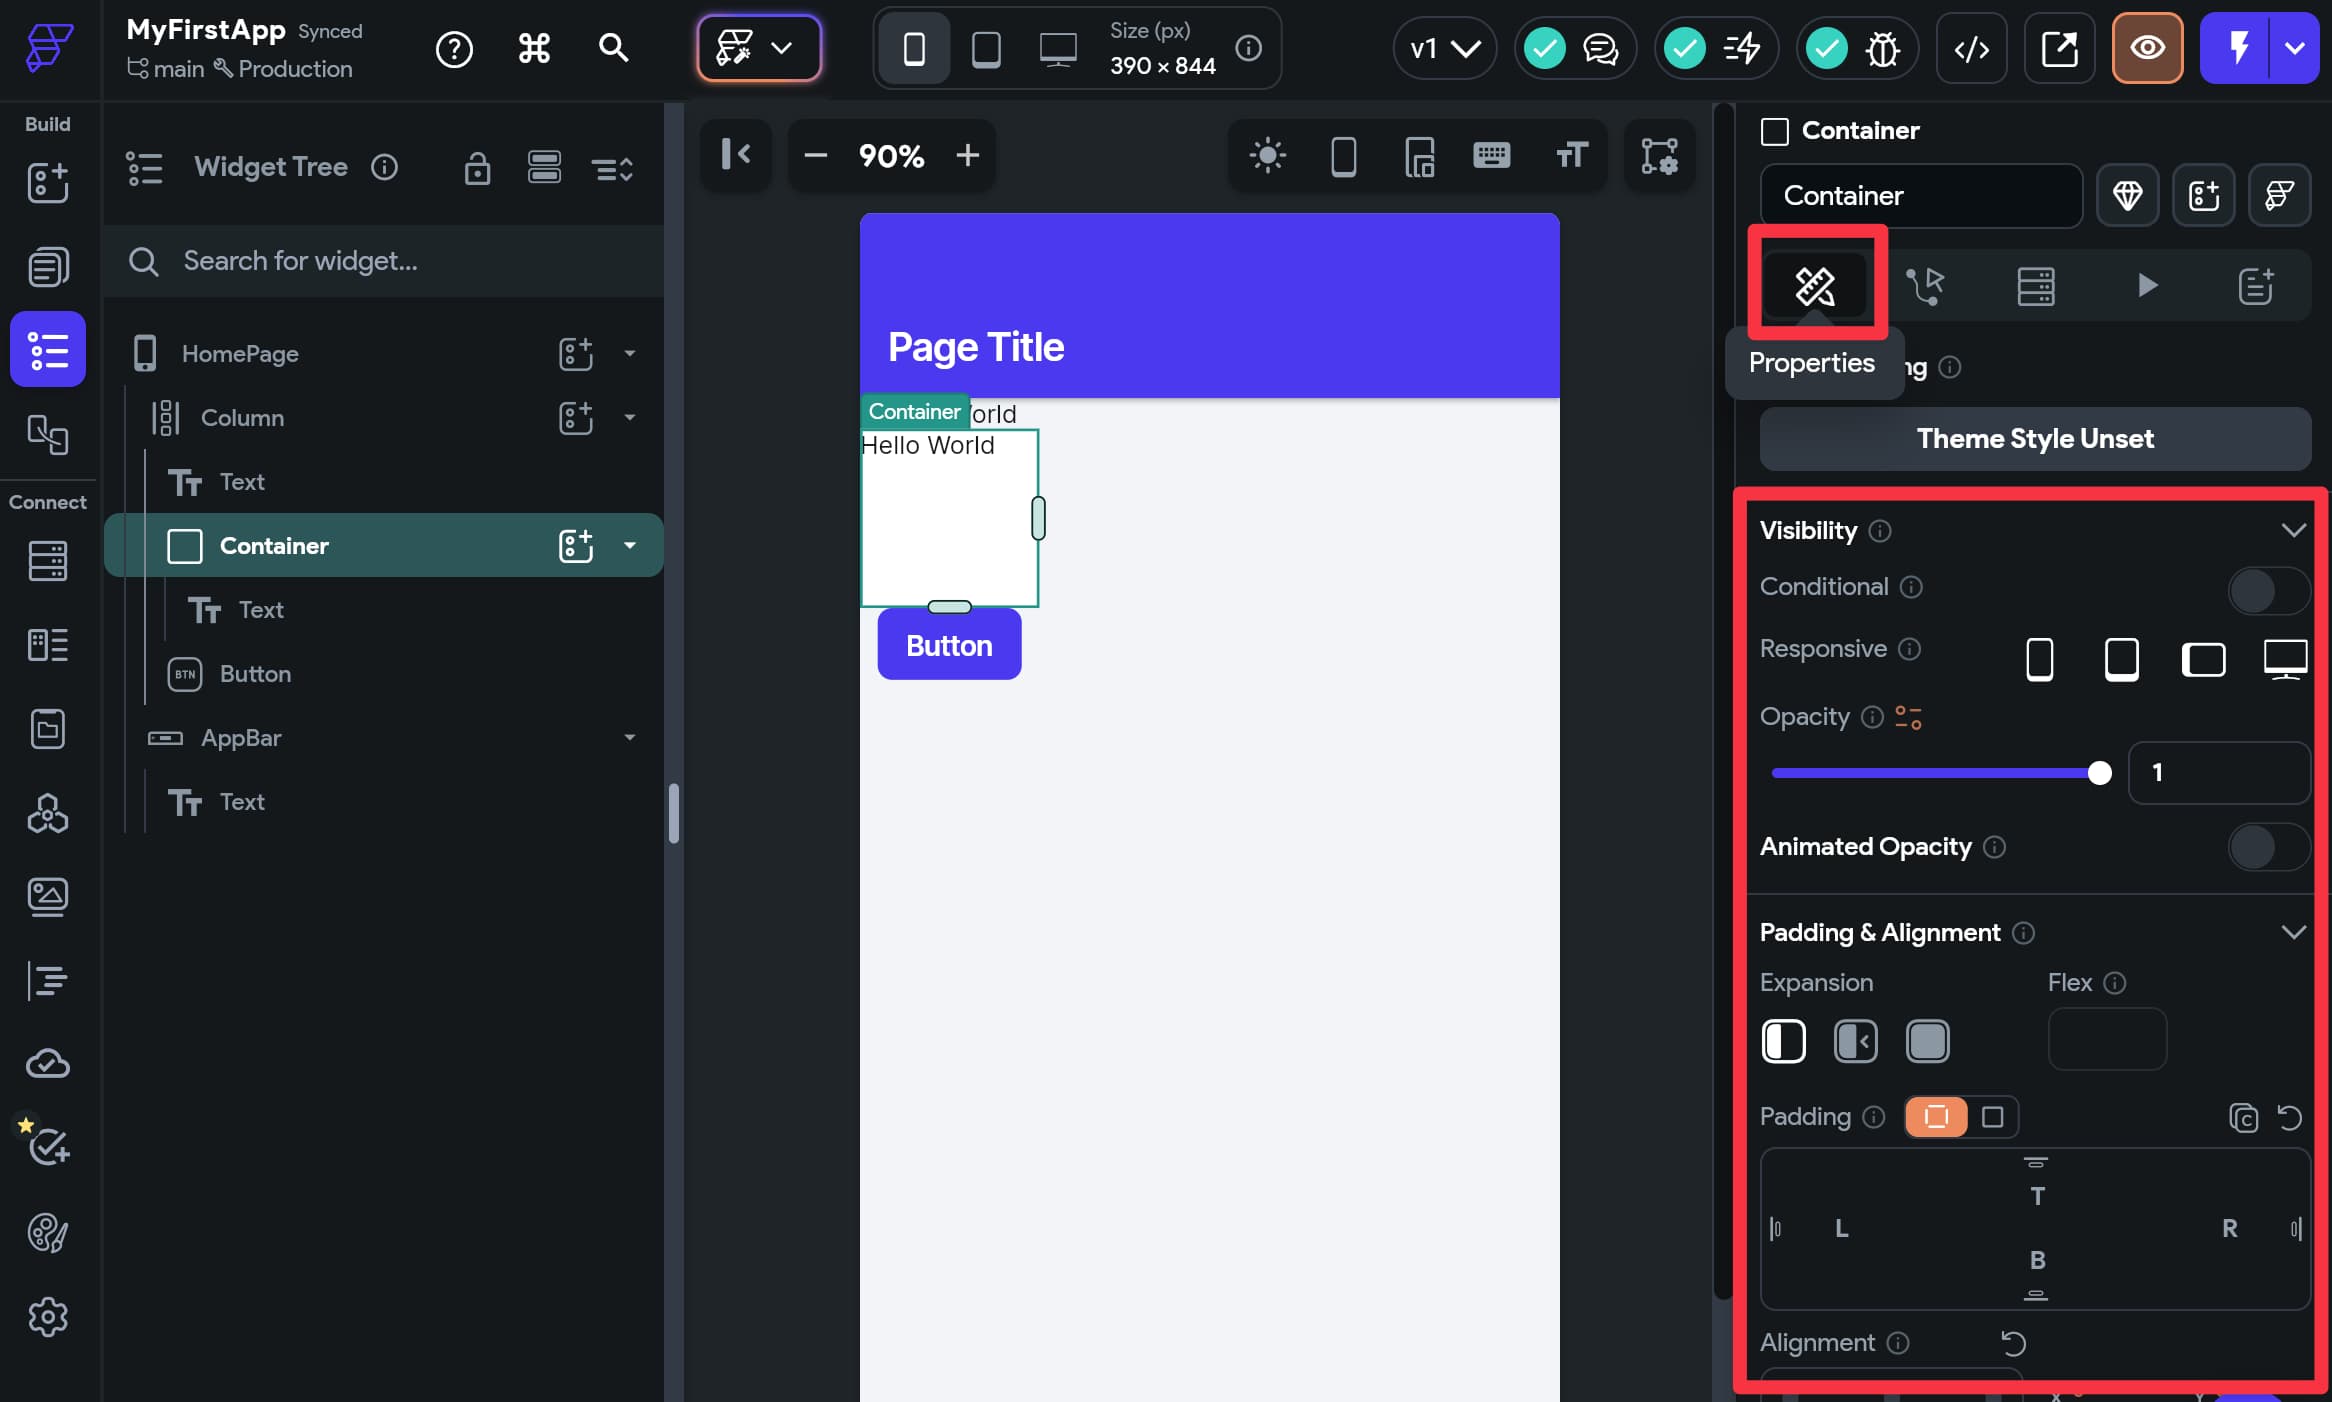Collapse the left panel arrow
This screenshot has height=1402, width=2332.
coord(736,155)
